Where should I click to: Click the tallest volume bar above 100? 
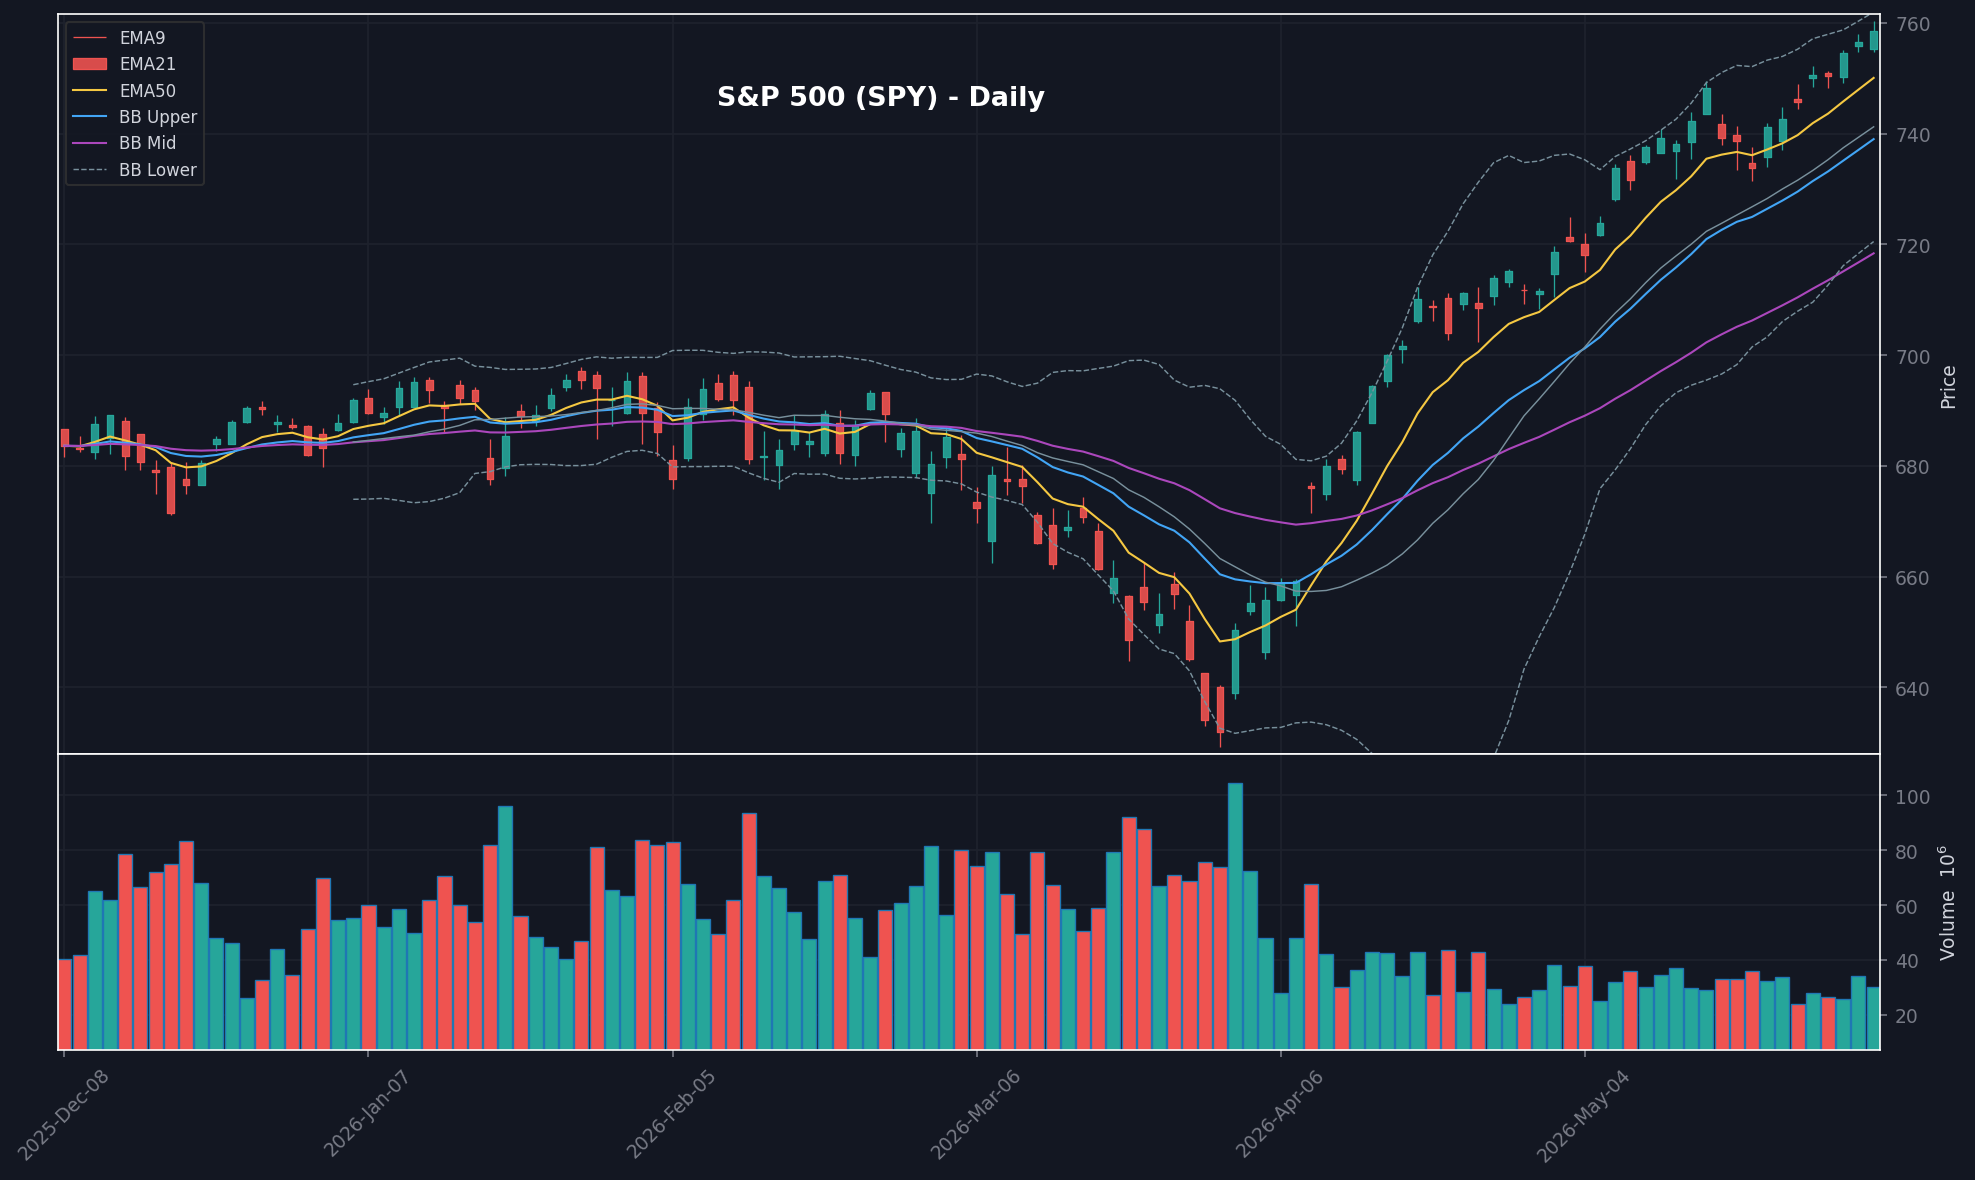pos(1235,916)
